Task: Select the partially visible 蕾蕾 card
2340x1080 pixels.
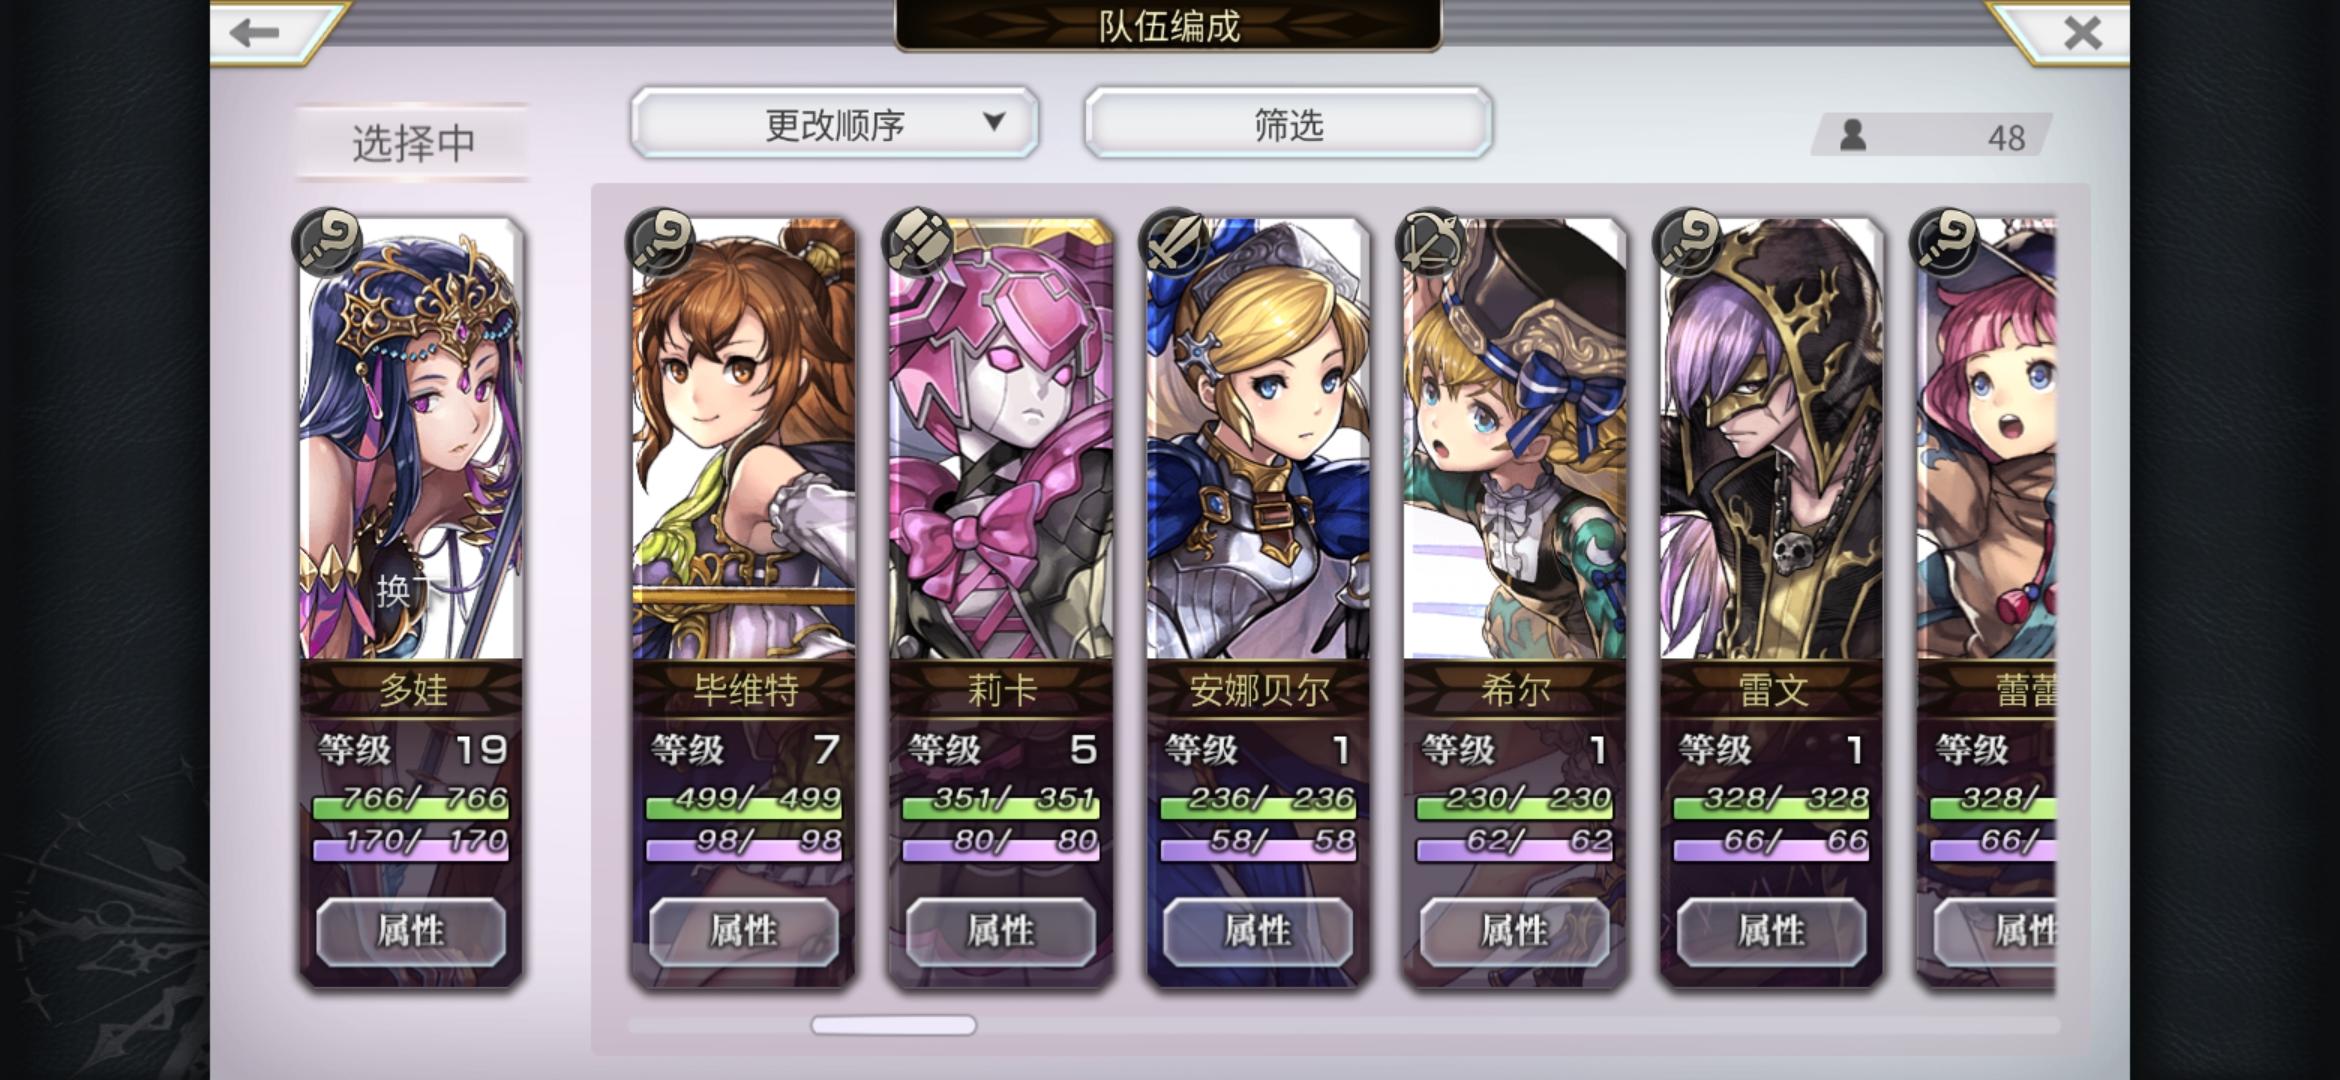Action: tap(1986, 600)
